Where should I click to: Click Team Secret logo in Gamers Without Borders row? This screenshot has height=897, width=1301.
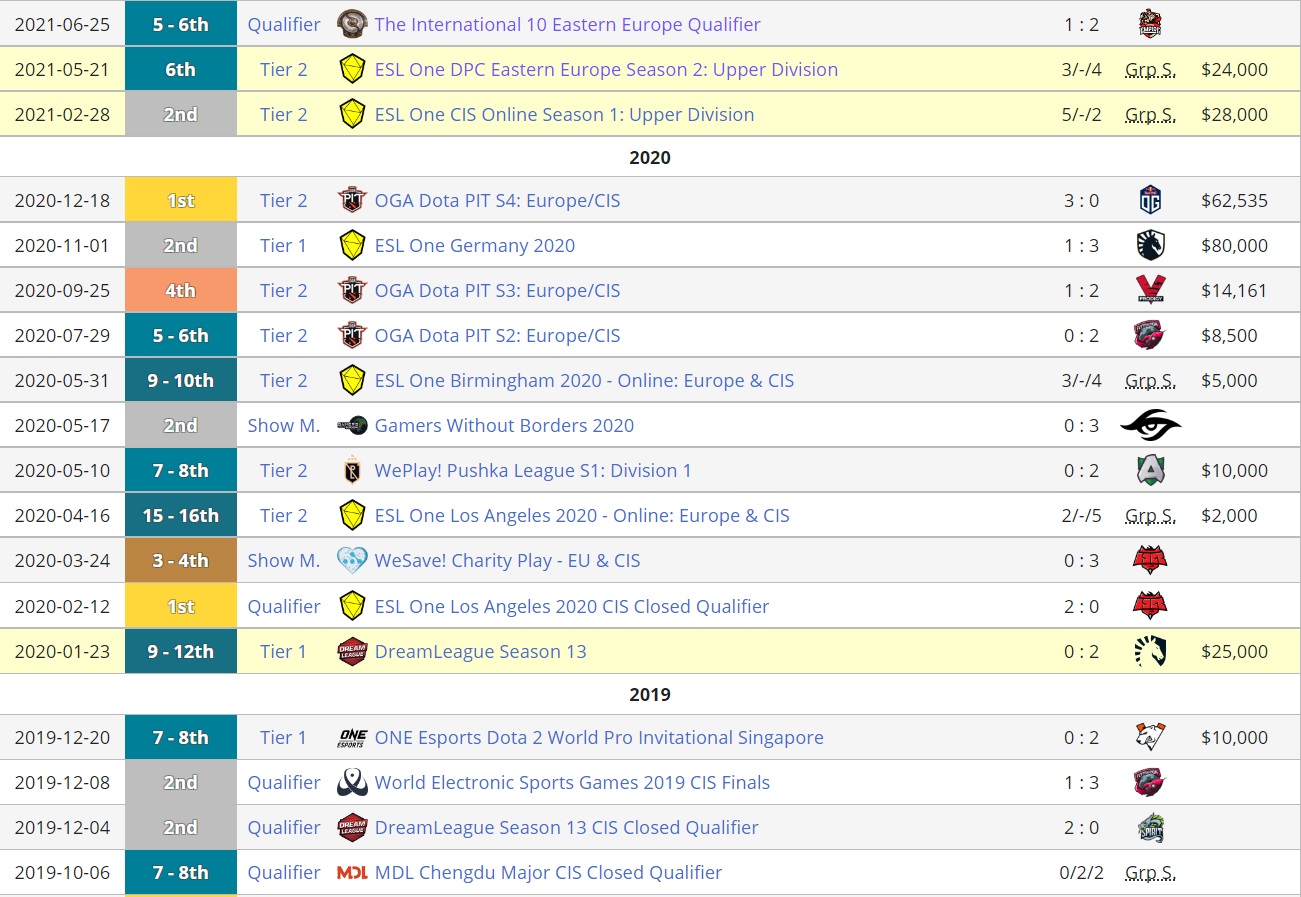point(1150,426)
